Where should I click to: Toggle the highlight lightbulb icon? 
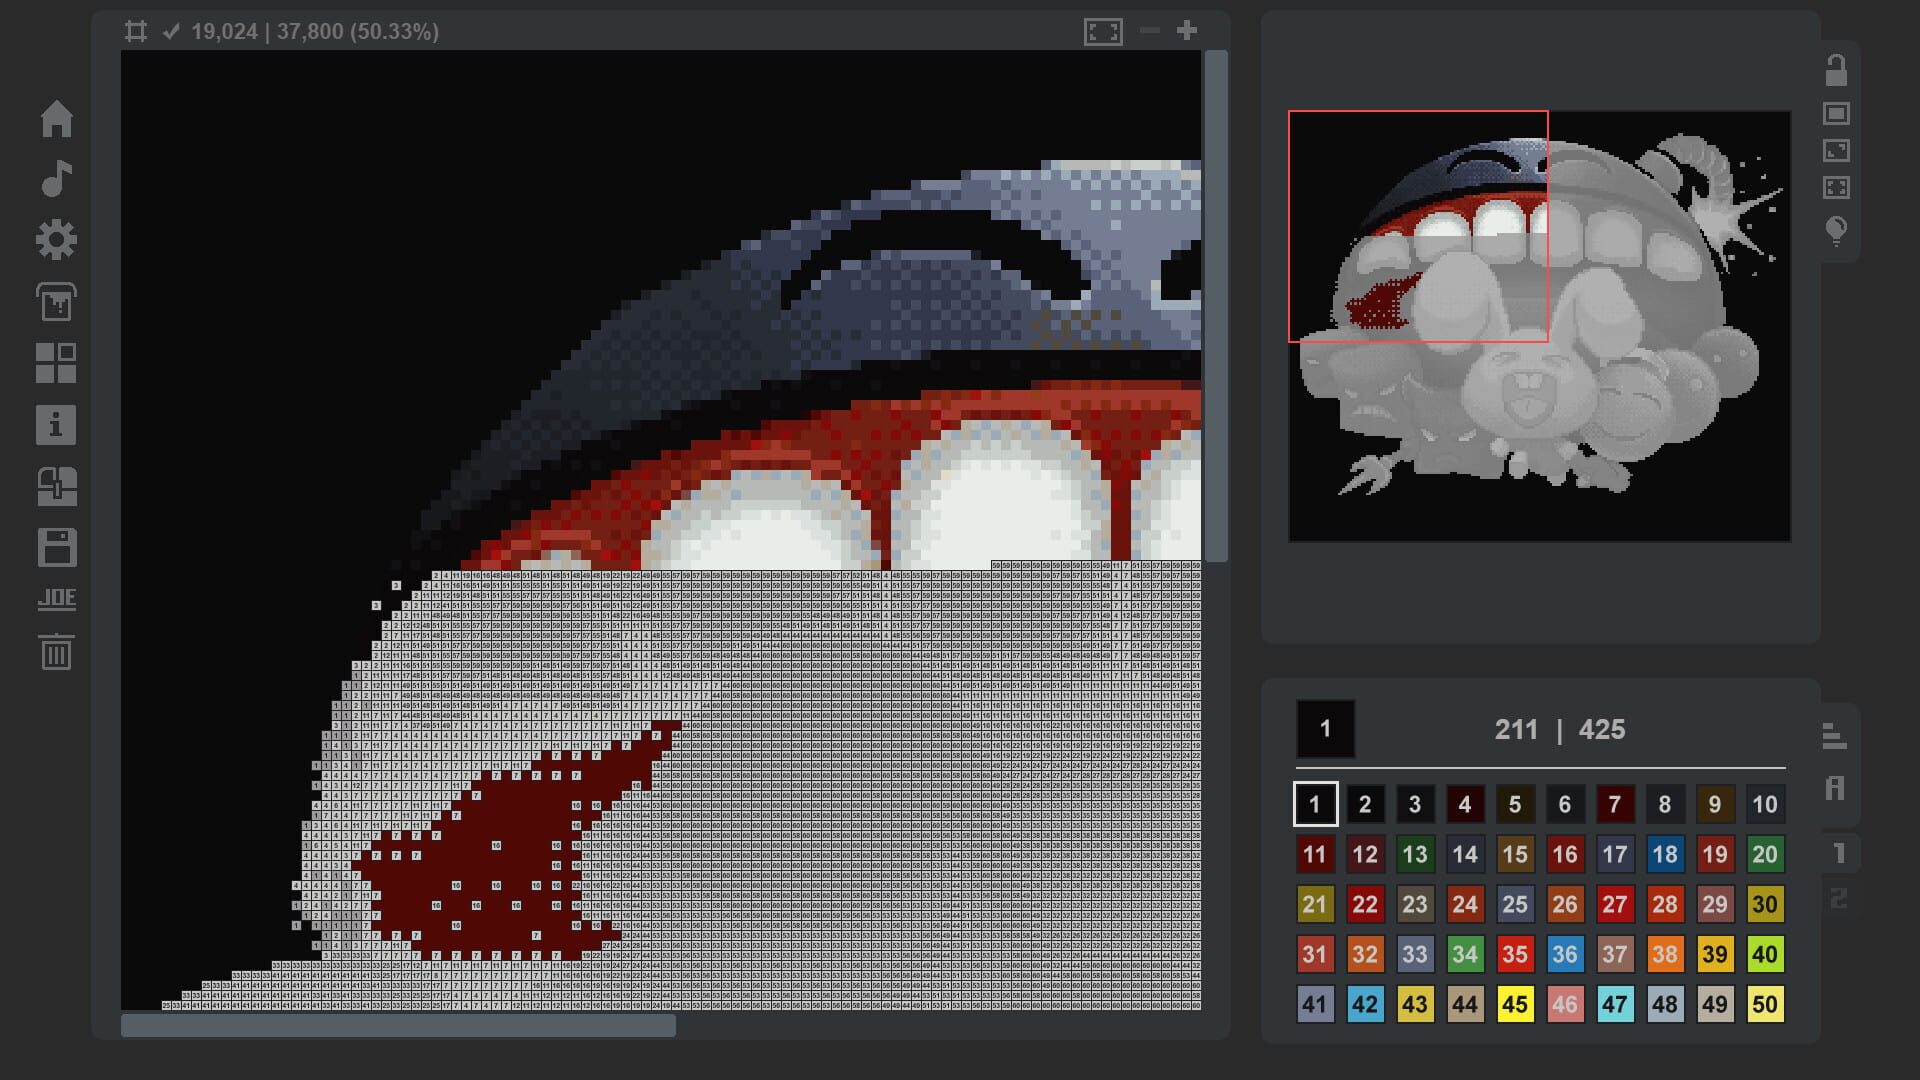1837,228
